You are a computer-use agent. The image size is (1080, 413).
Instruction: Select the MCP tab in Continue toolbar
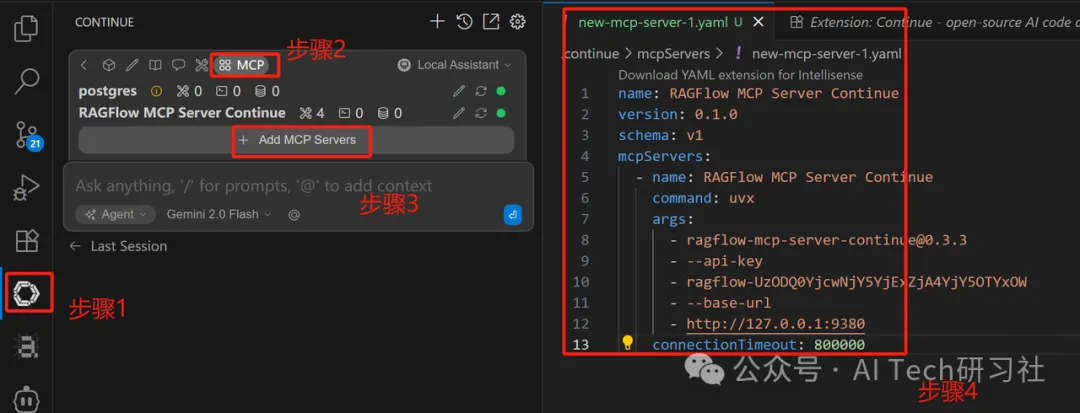(x=242, y=65)
